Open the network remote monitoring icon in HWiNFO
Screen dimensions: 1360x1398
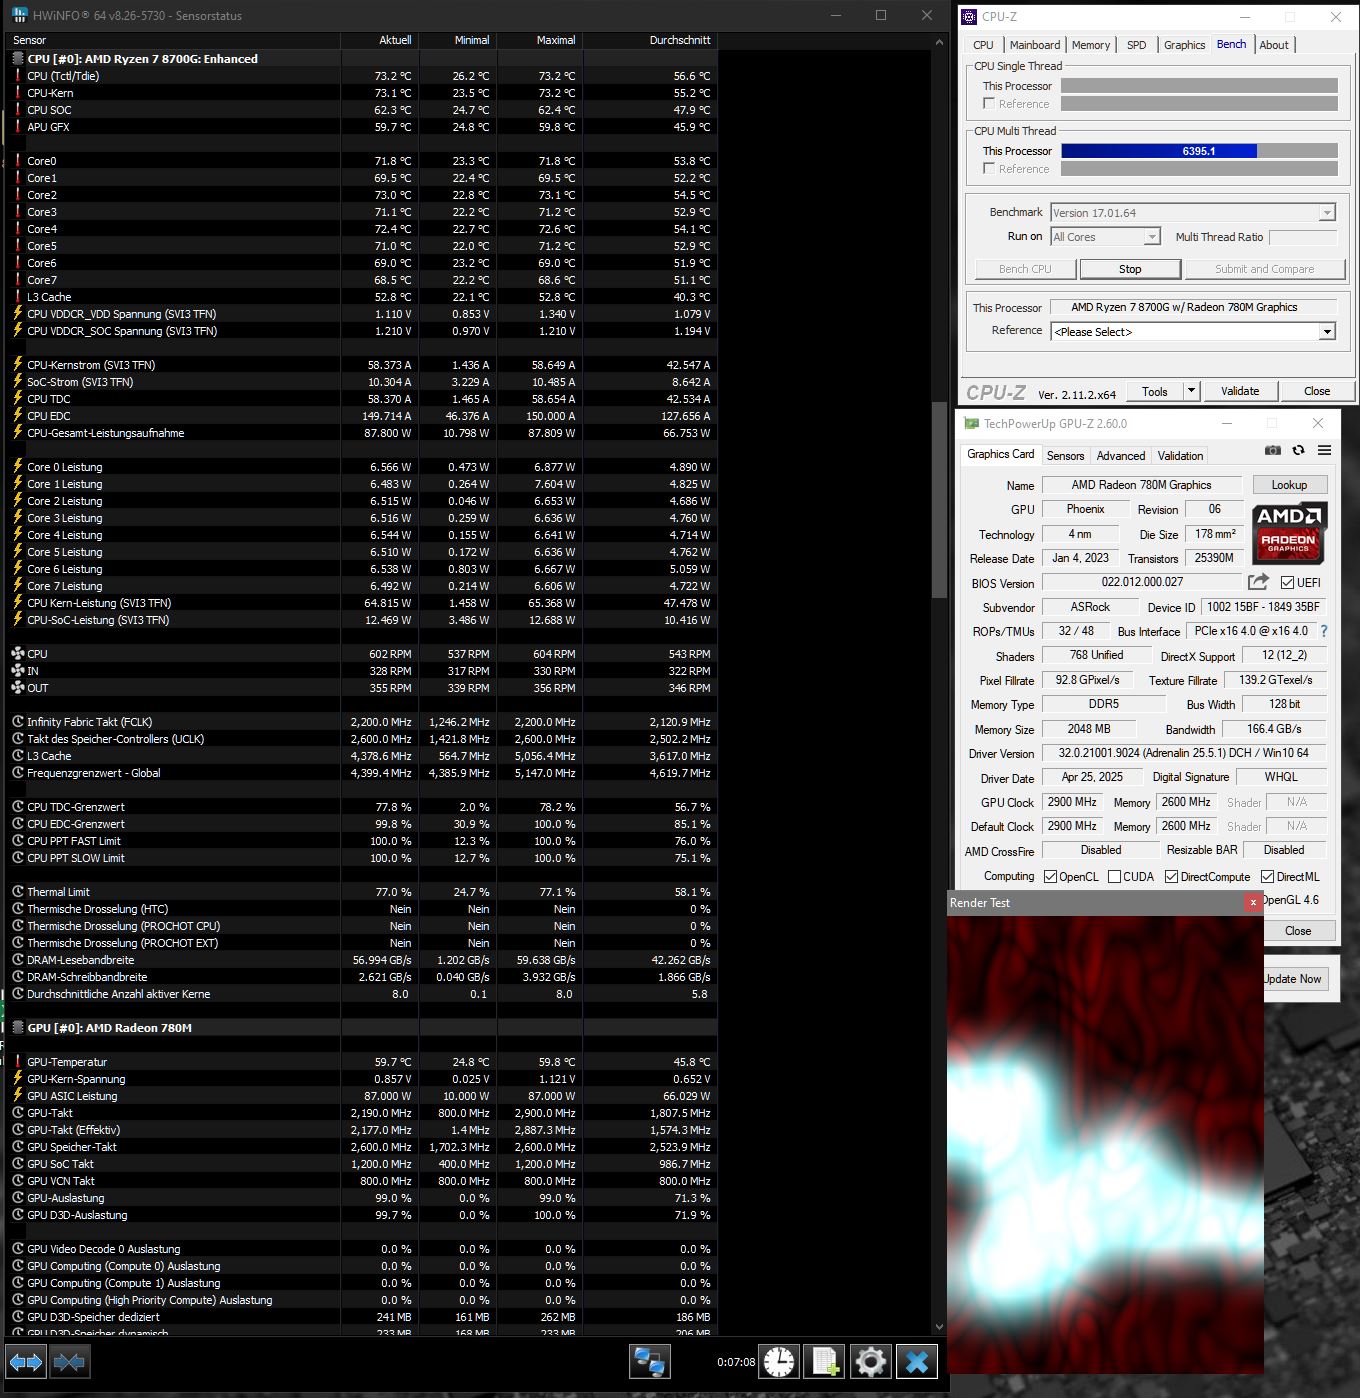650,1362
